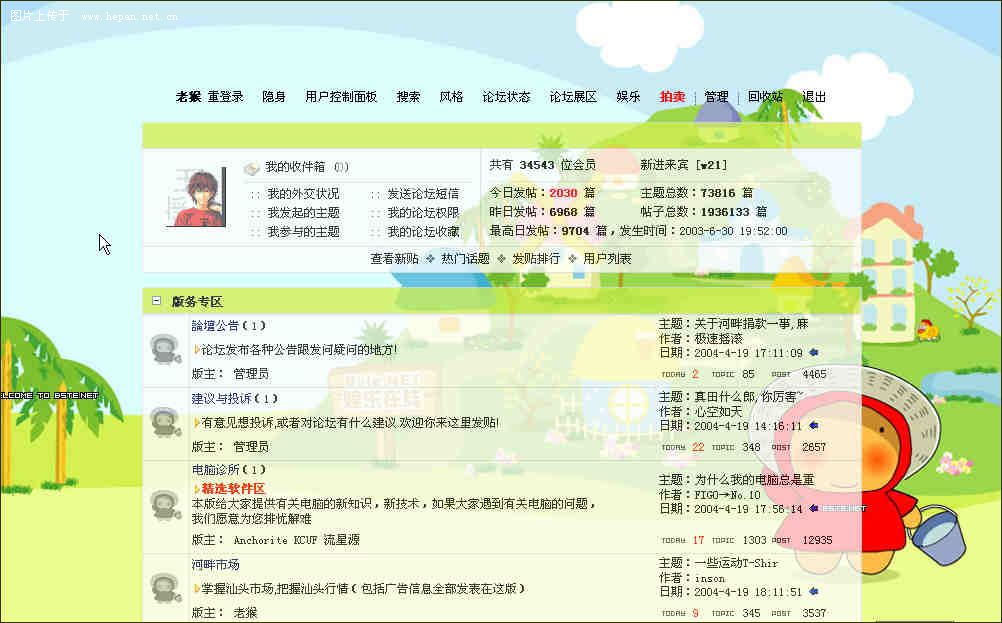The height and width of the screenshot is (623, 1002).
Task: Open 我的论坛收藏
Action: [423, 231]
